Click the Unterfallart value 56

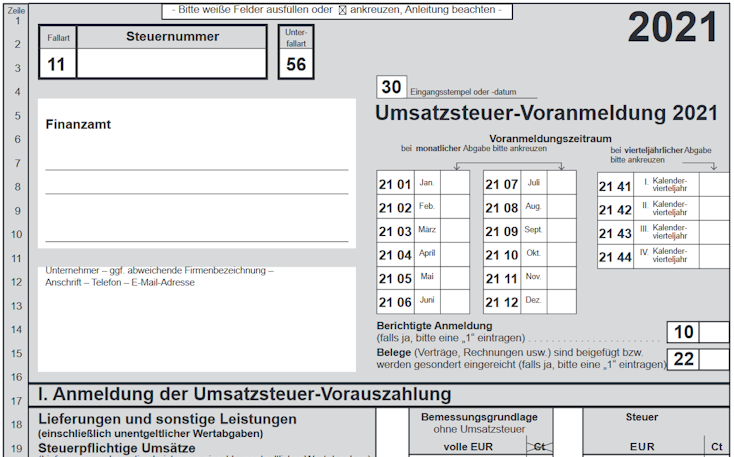tap(296, 64)
